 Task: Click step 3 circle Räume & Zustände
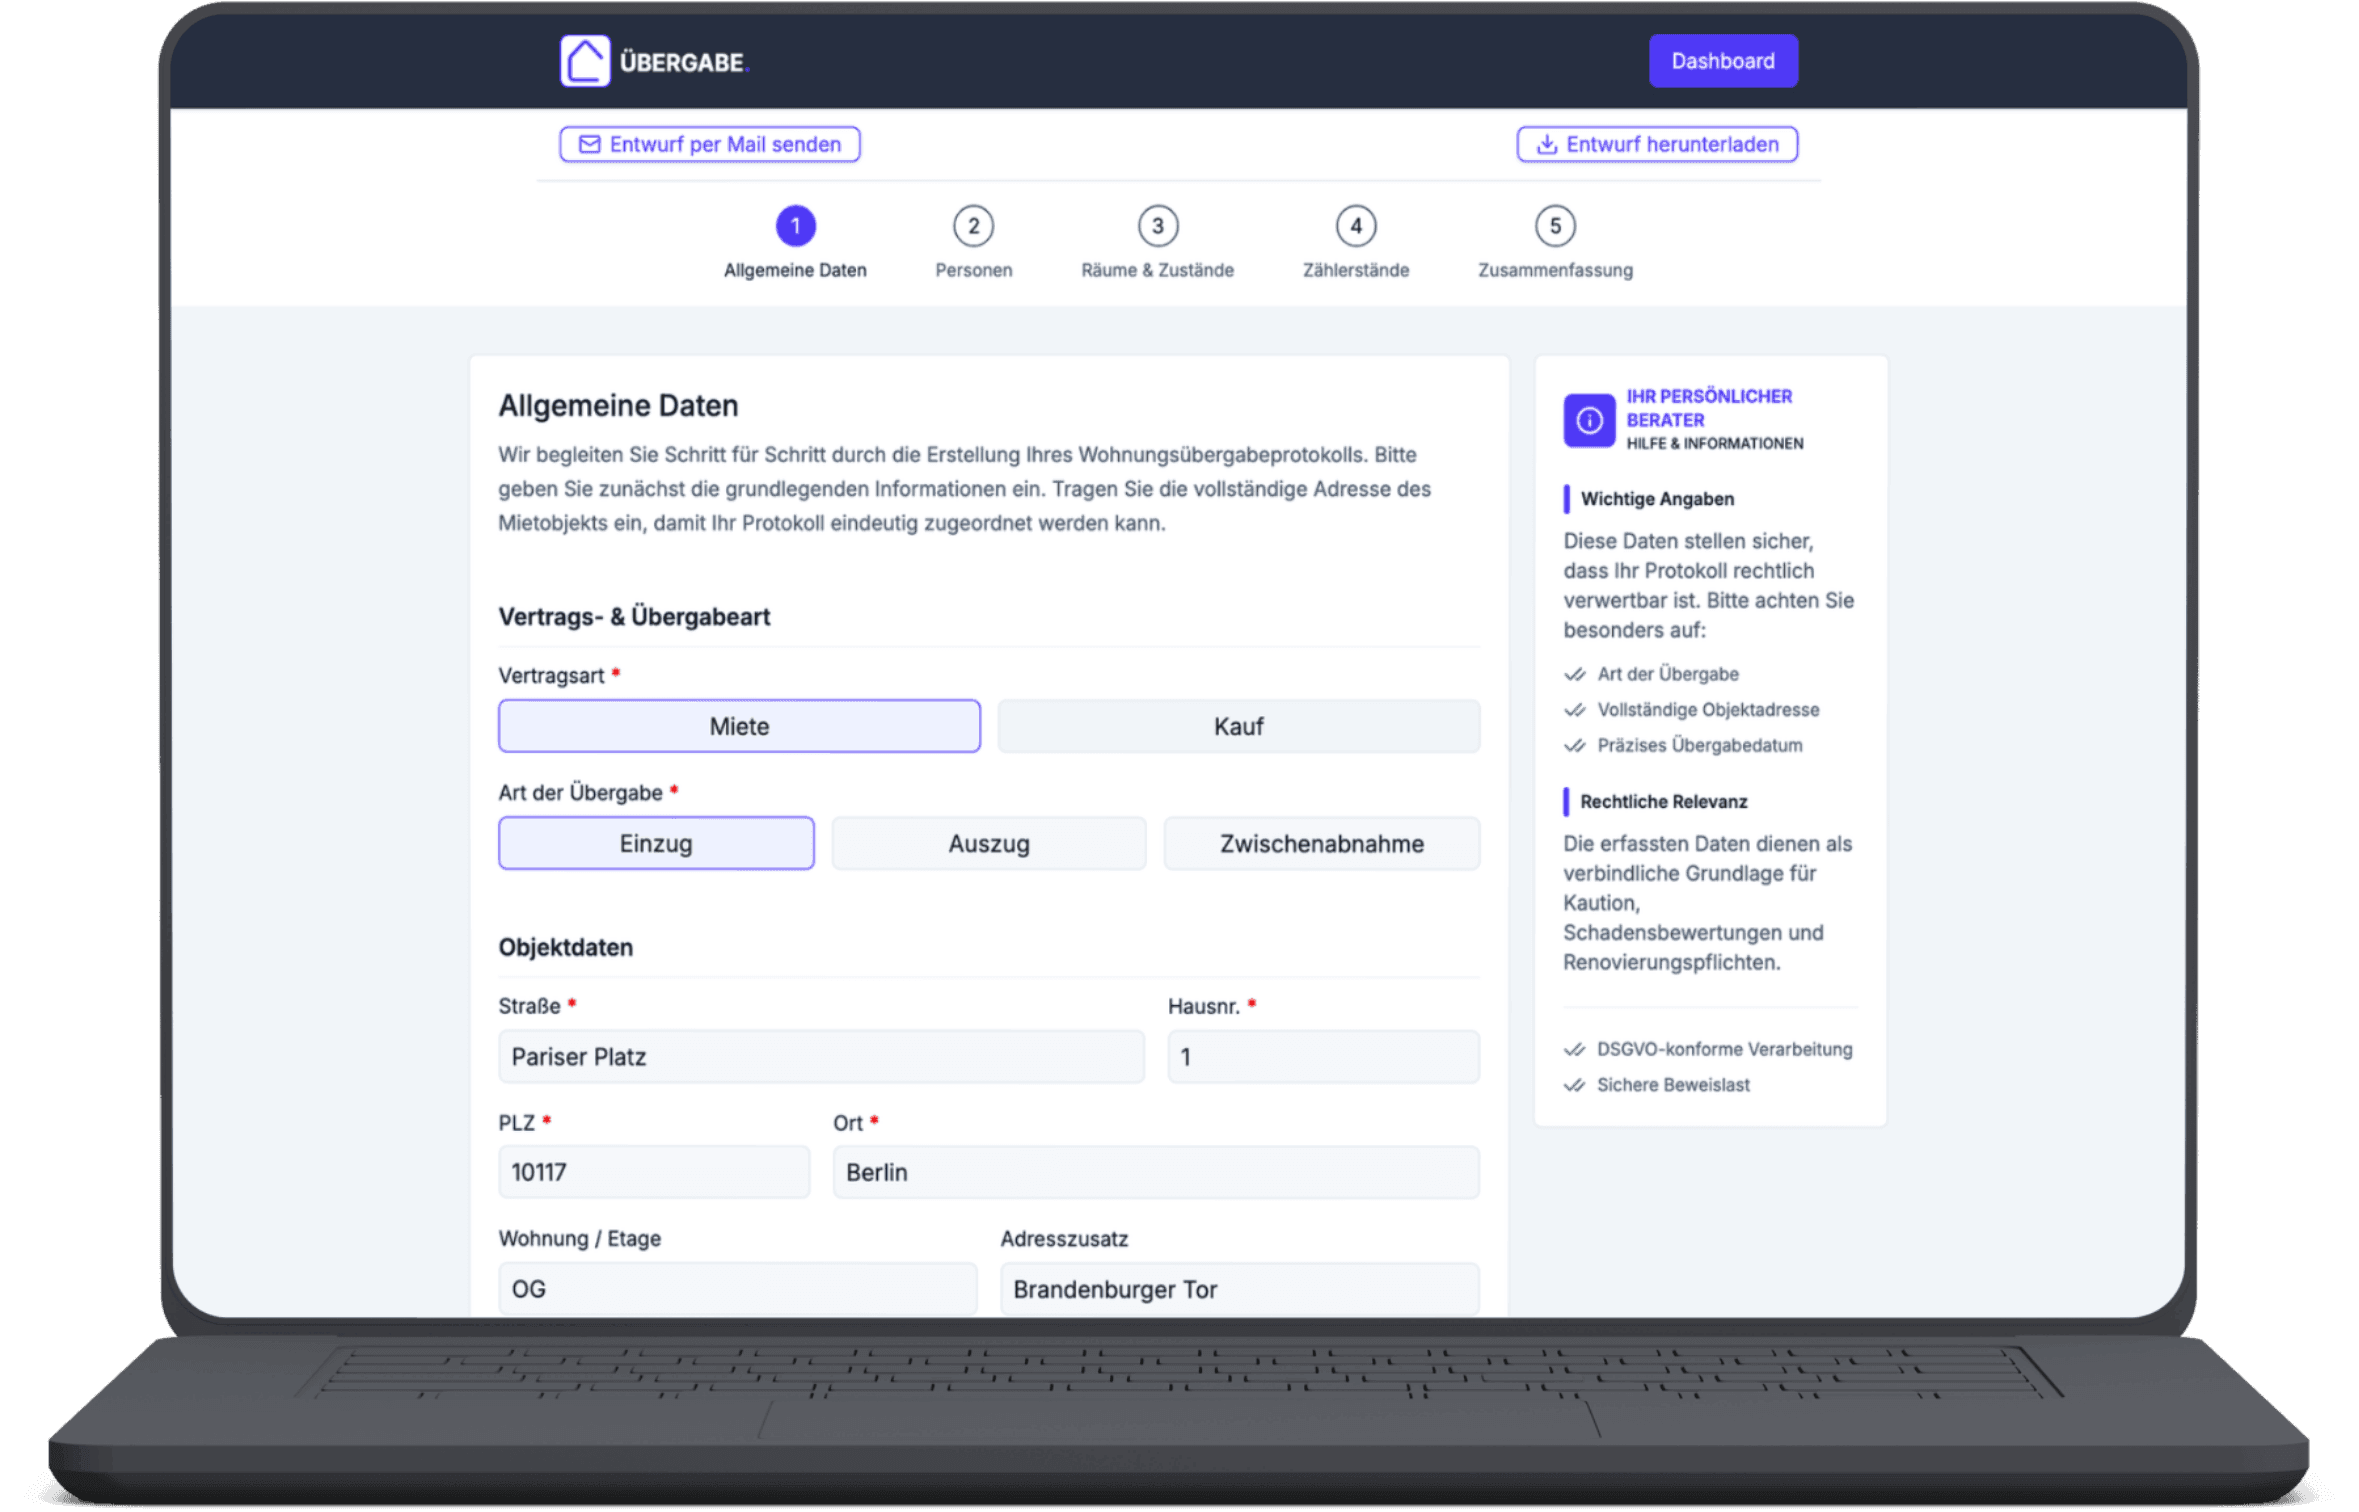tap(1157, 226)
